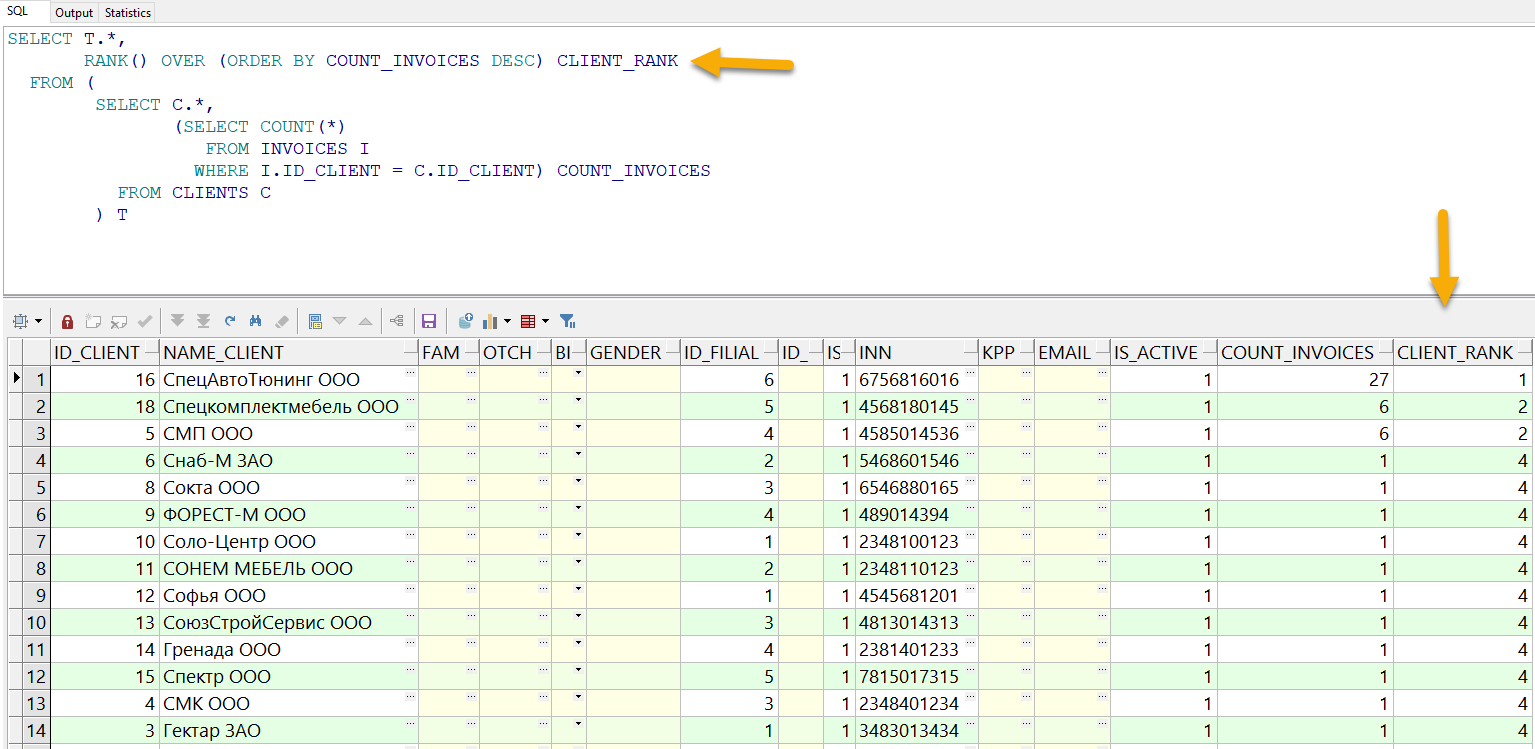Click the blue database export icon
Viewport: 1535px width, 749px height.
[x=465, y=320]
